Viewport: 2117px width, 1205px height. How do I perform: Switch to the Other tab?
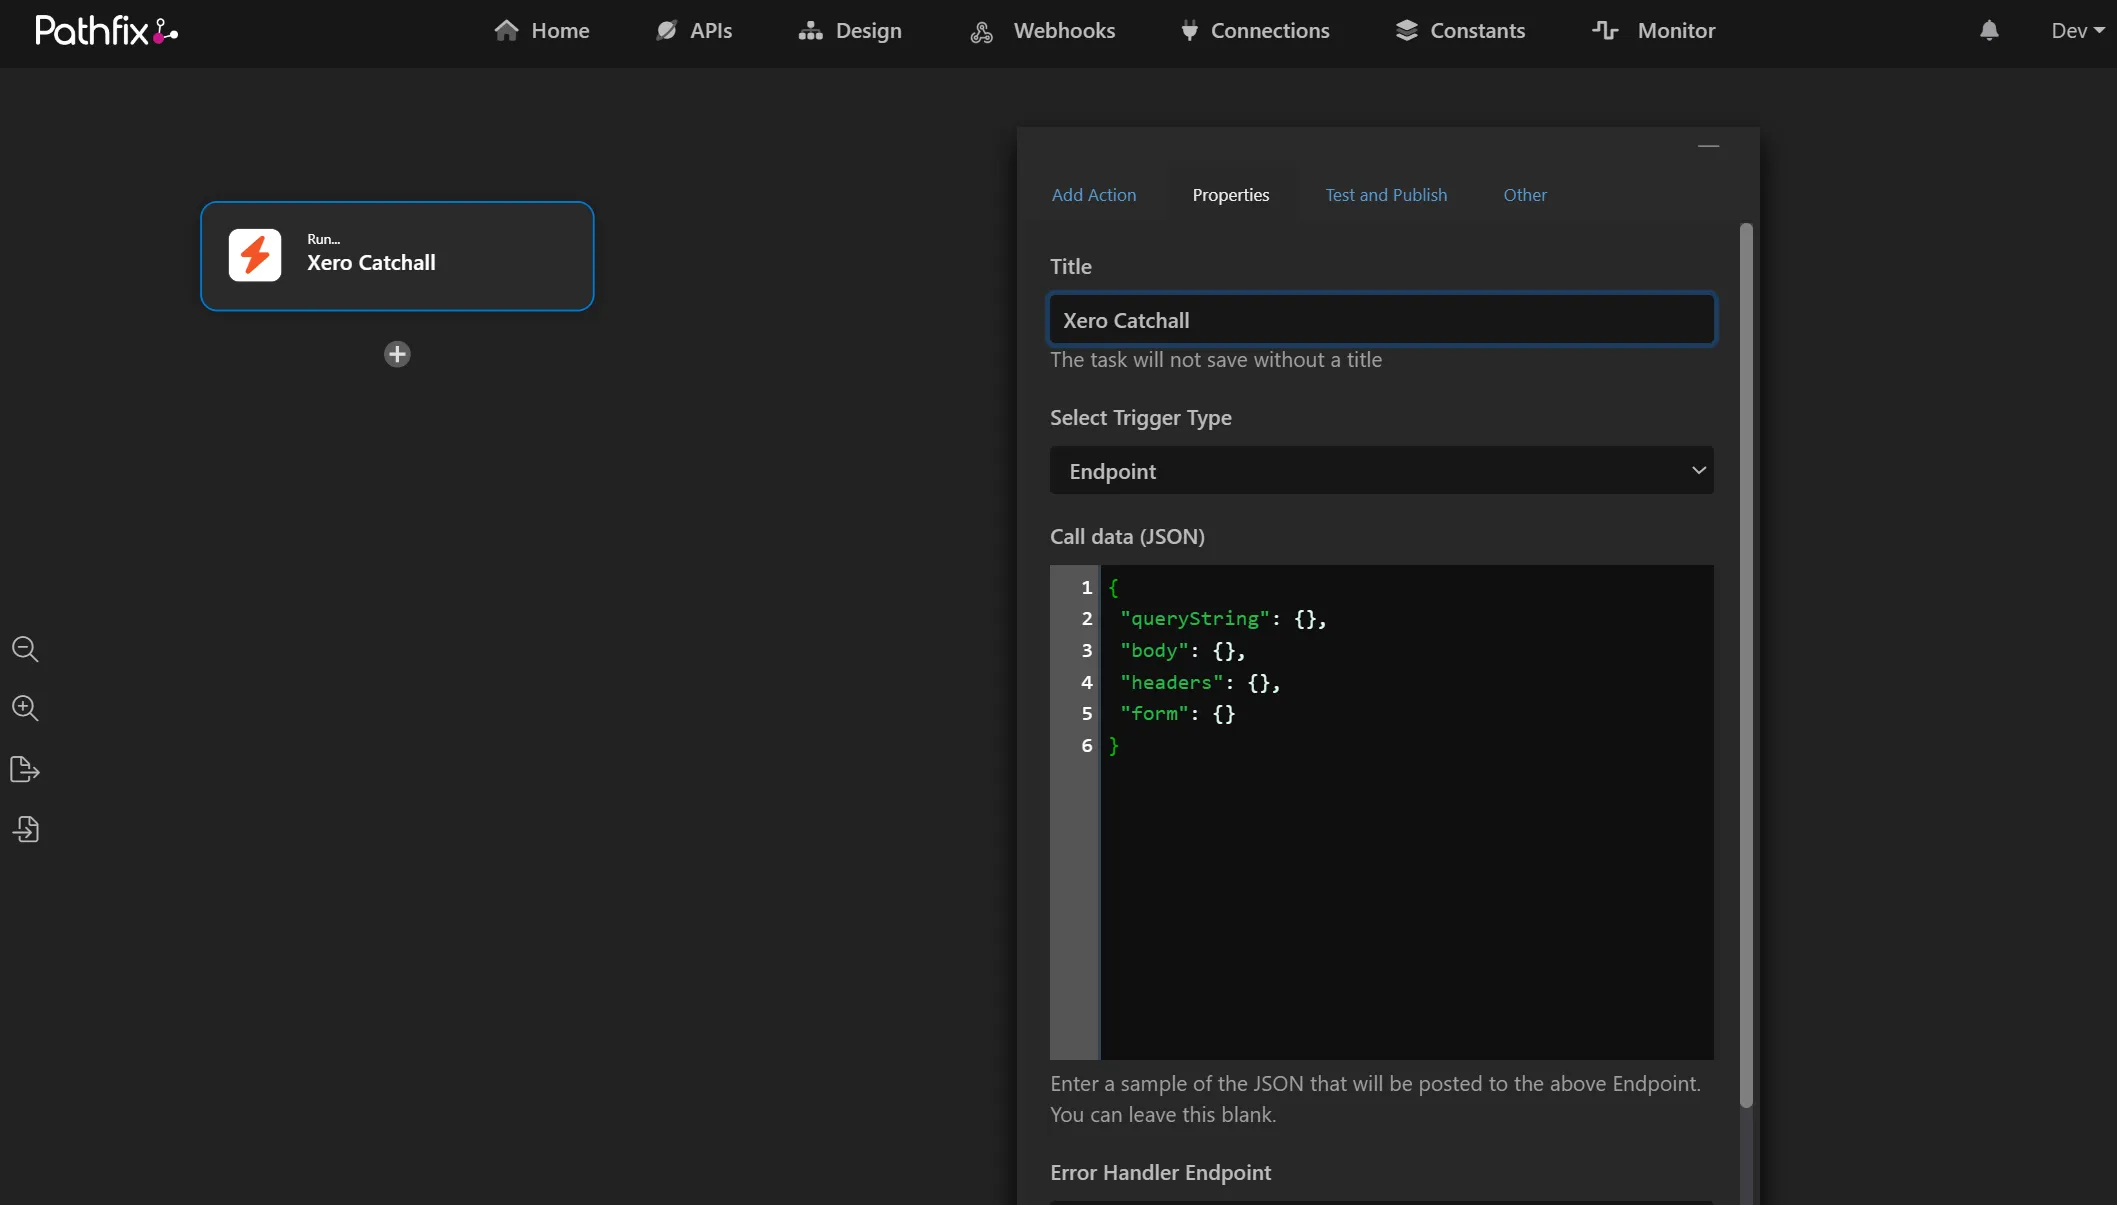tap(1525, 195)
